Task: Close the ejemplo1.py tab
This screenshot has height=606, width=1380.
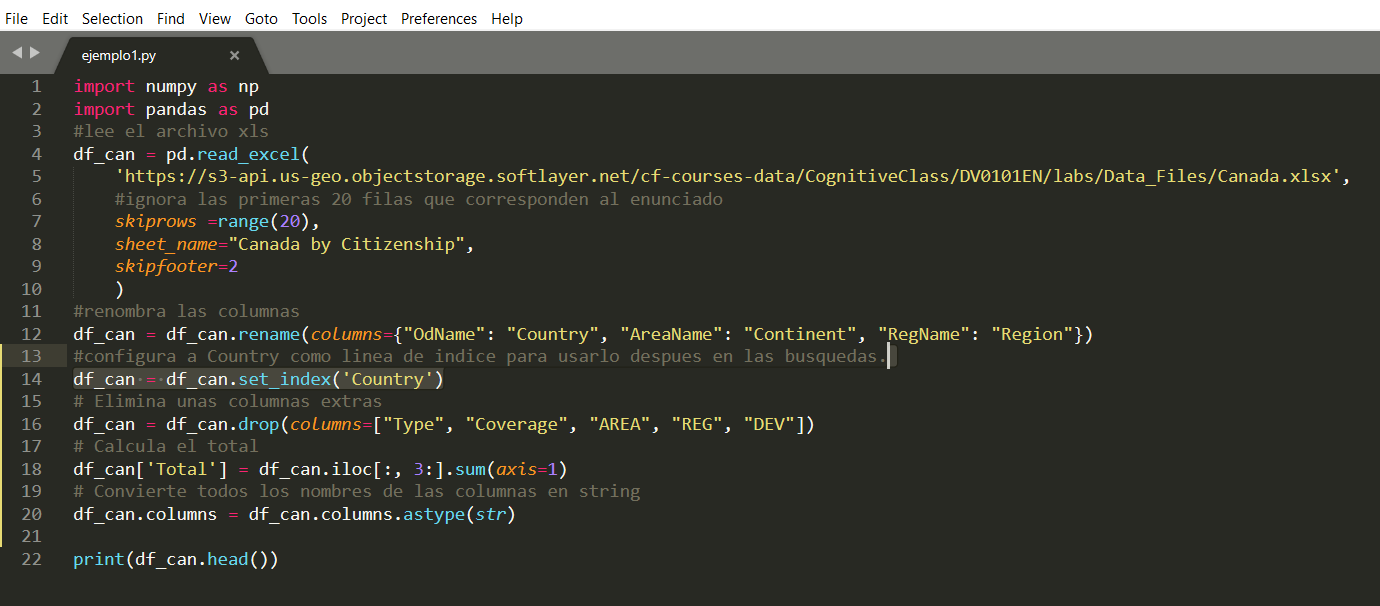Action: tap(234, 55)
